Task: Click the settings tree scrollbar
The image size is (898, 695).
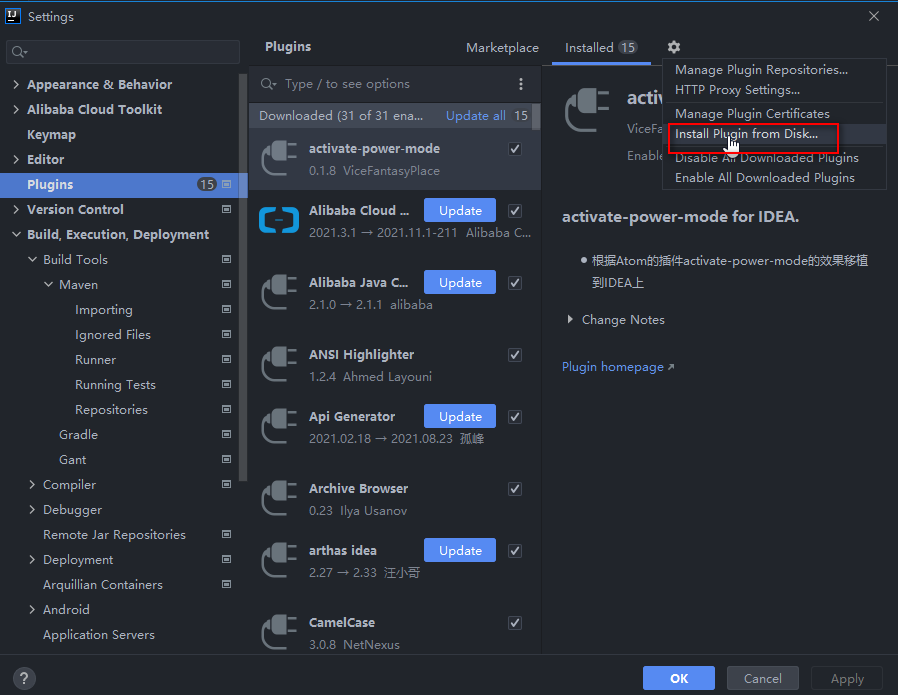Action: pos(243,278)
